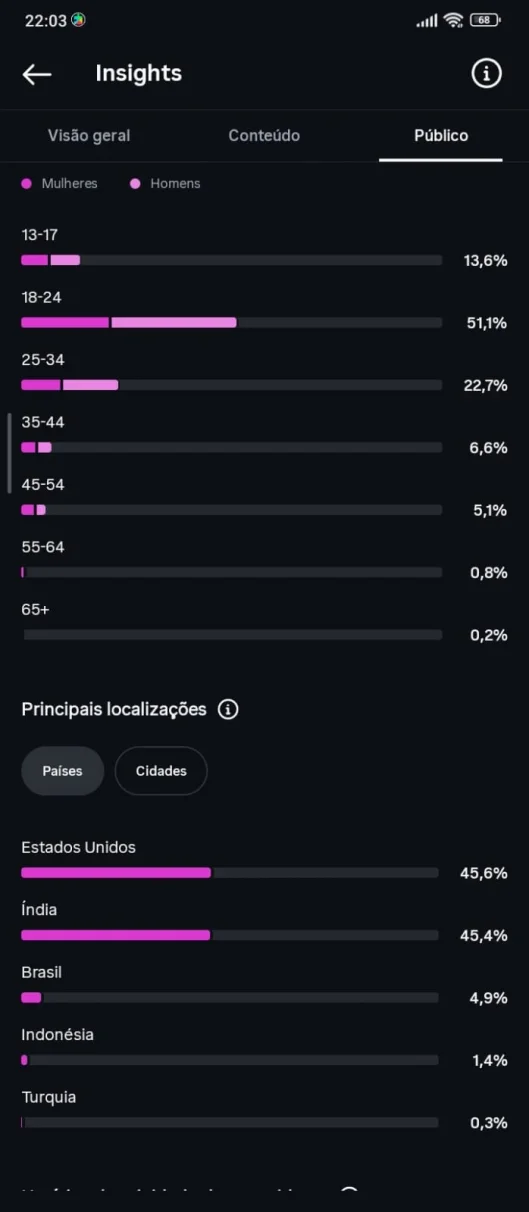
Task: Tap the Estados Unidos location bar
Action: [x=230, y=873]
